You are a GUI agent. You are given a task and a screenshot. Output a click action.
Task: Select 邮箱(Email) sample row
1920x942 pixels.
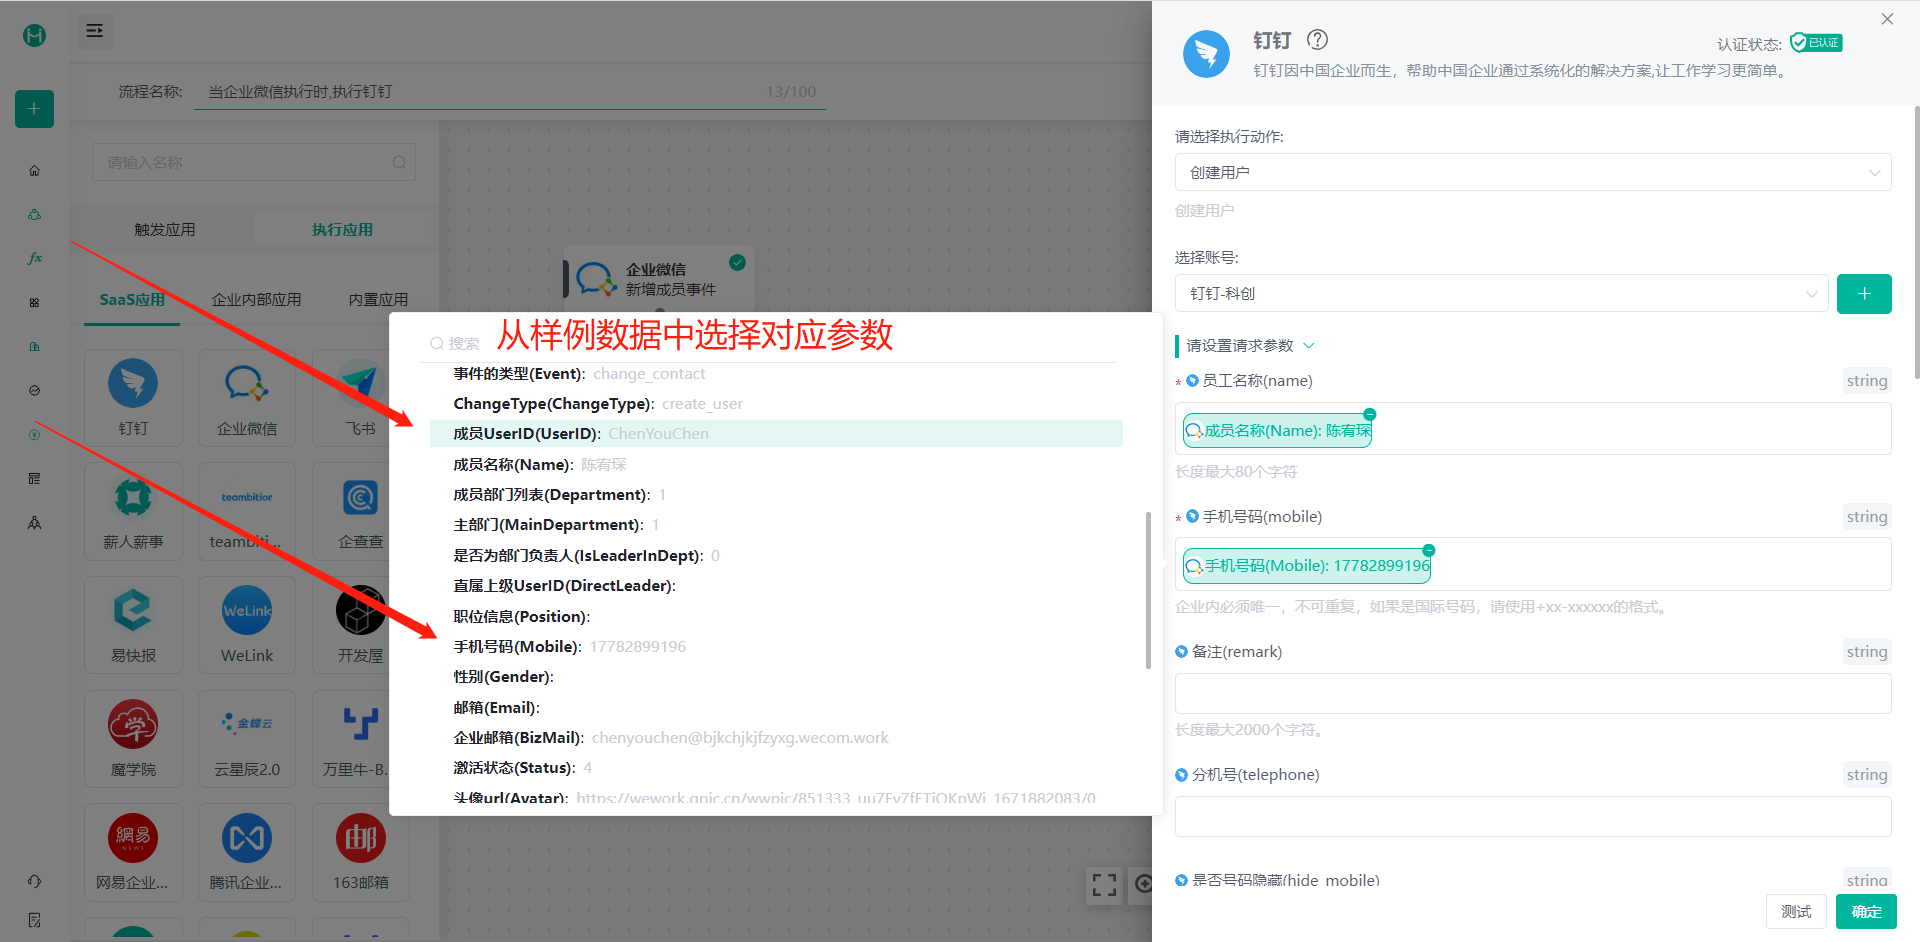776,708
